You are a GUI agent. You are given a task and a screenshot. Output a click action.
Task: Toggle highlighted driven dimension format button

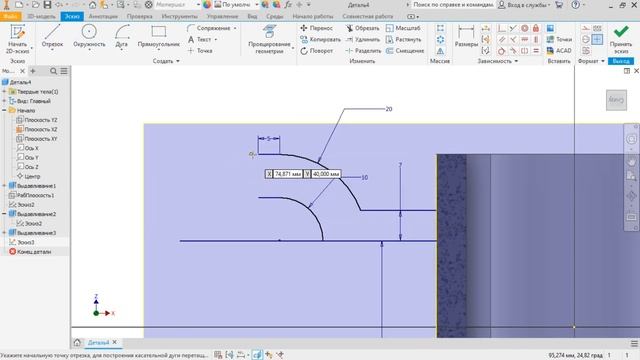597,40
